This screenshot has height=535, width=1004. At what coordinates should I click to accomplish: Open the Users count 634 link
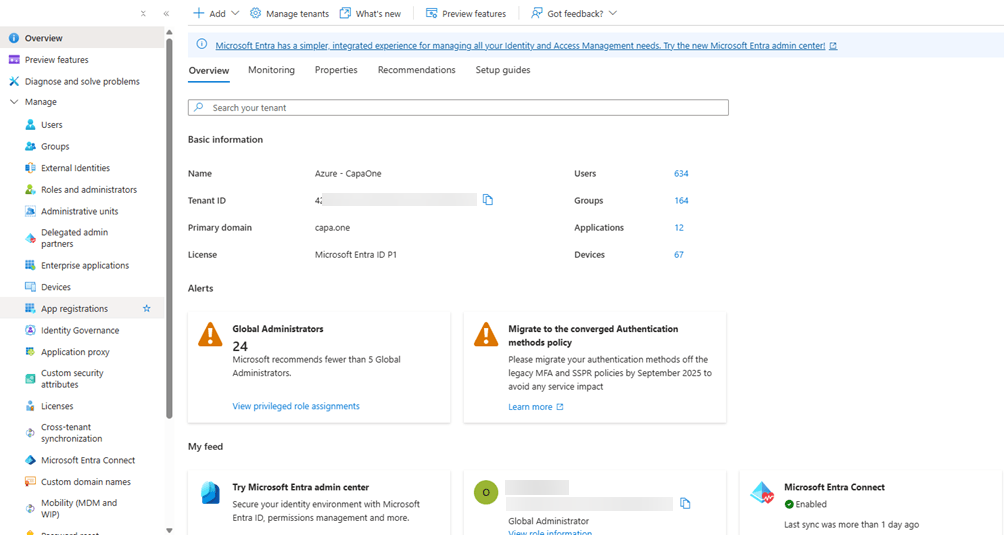click(x=681, y=173)
